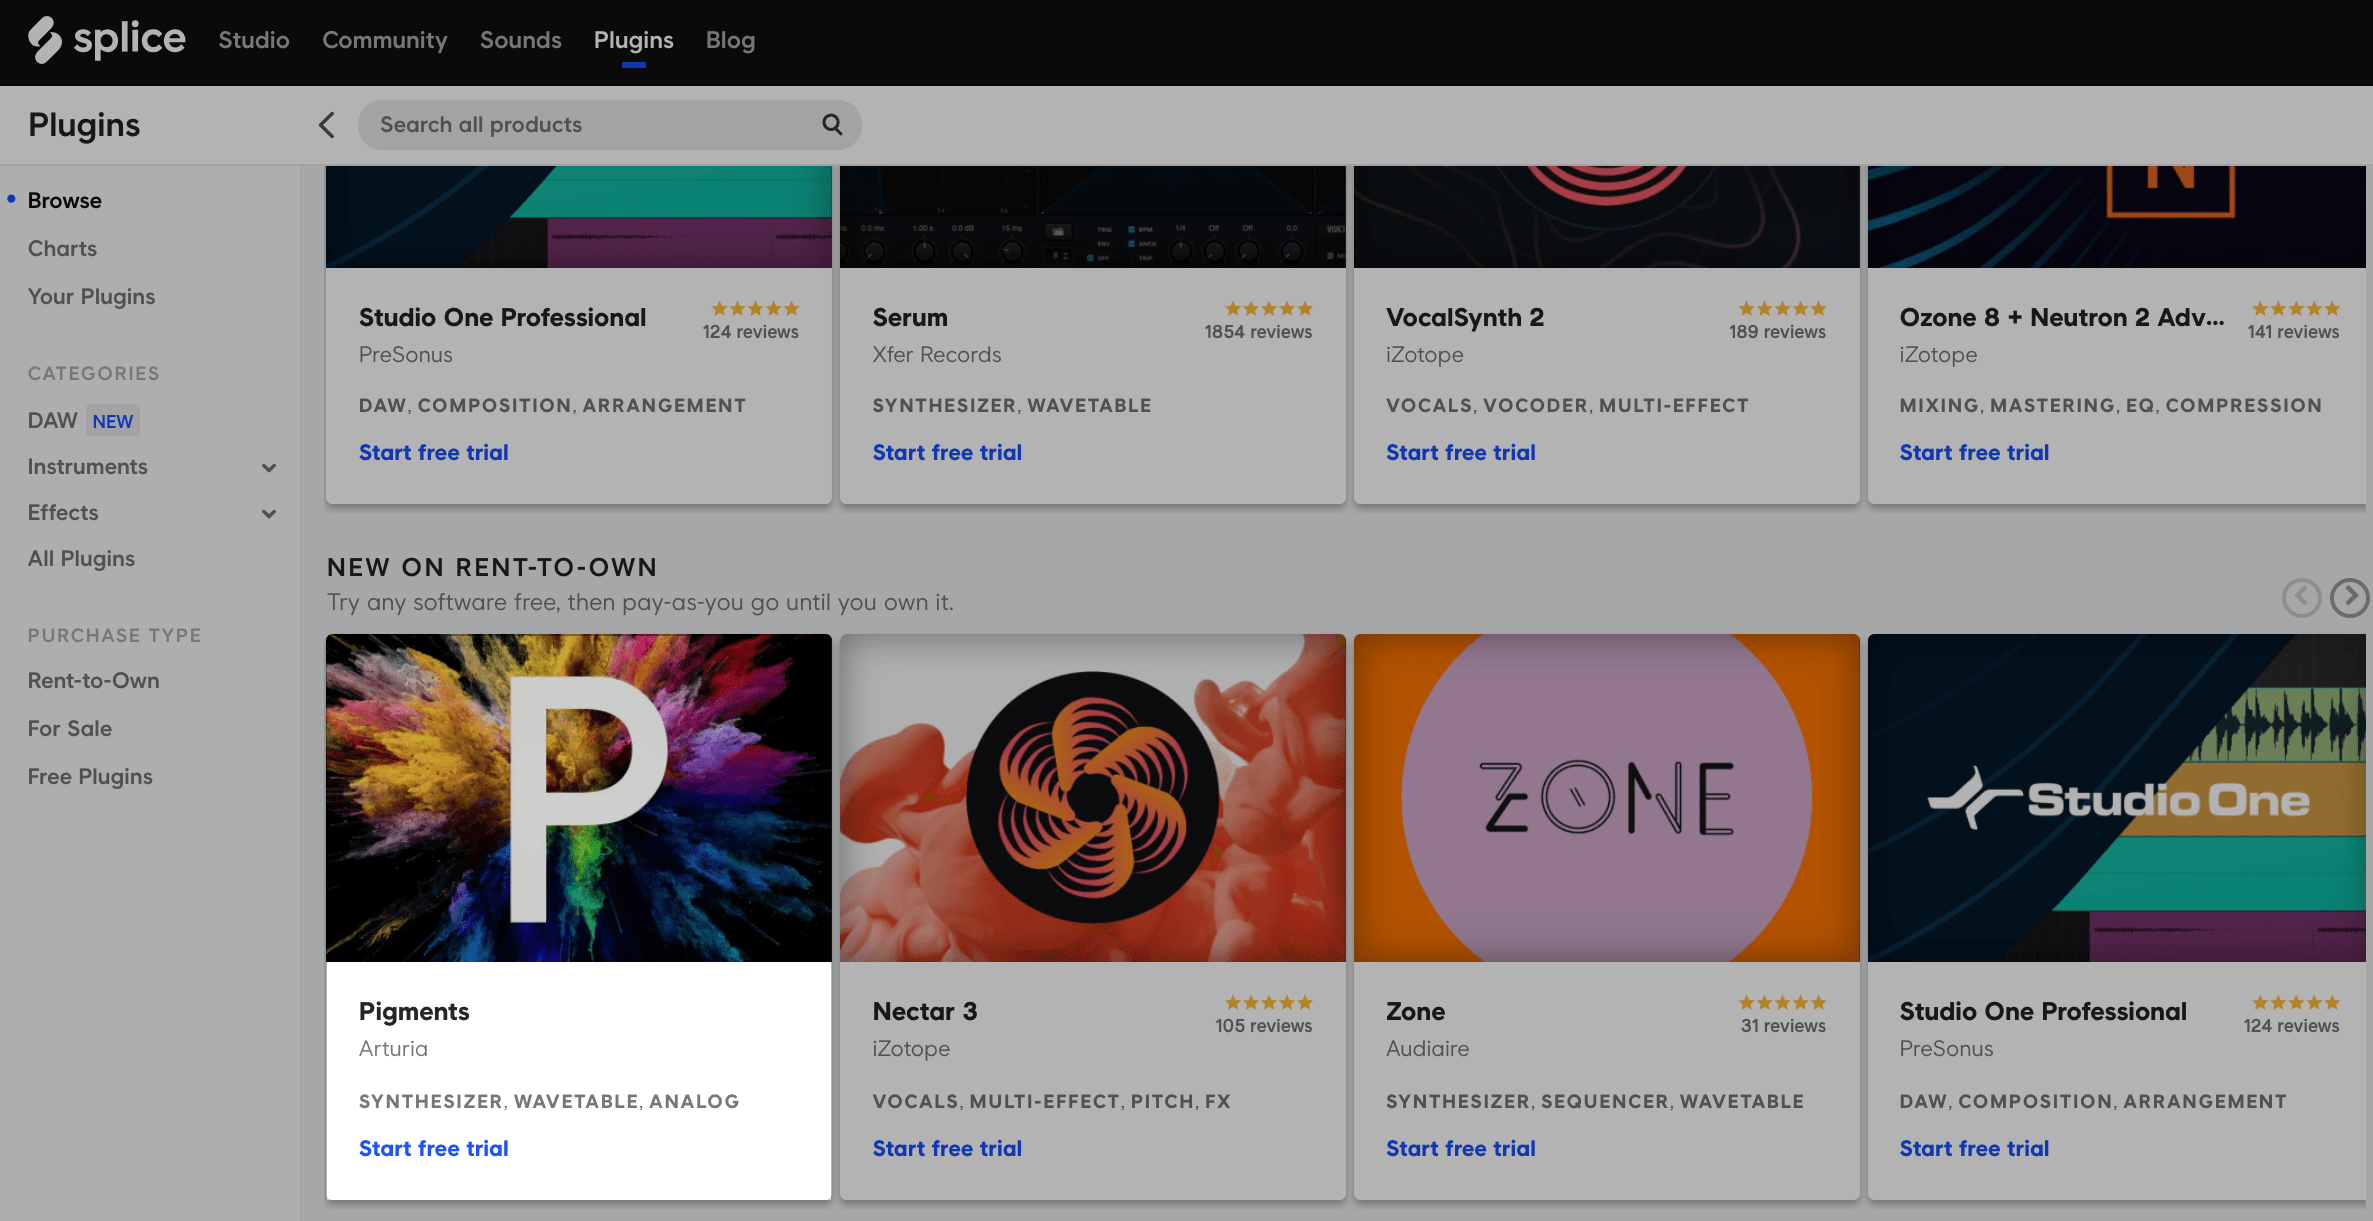Open the Studio One logo thumbnail

tap(2117, 798)
